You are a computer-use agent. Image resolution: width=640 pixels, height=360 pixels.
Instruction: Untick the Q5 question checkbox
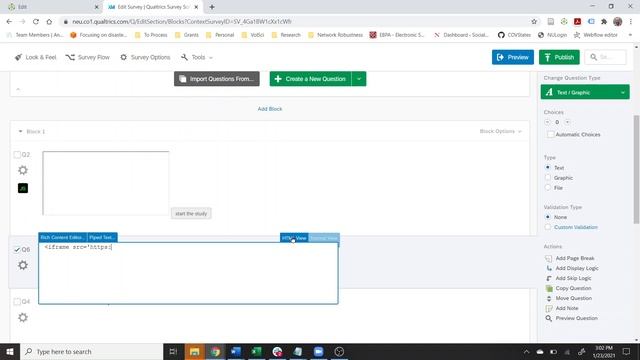[17, 249]
